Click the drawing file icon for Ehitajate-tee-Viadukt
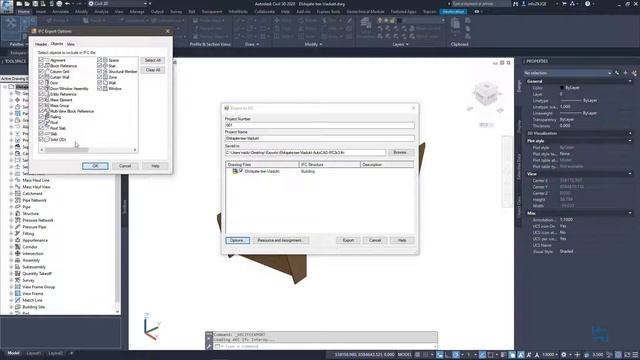Image resolution: width=640 pixels, height=360 pixels. tap(235, 171)
